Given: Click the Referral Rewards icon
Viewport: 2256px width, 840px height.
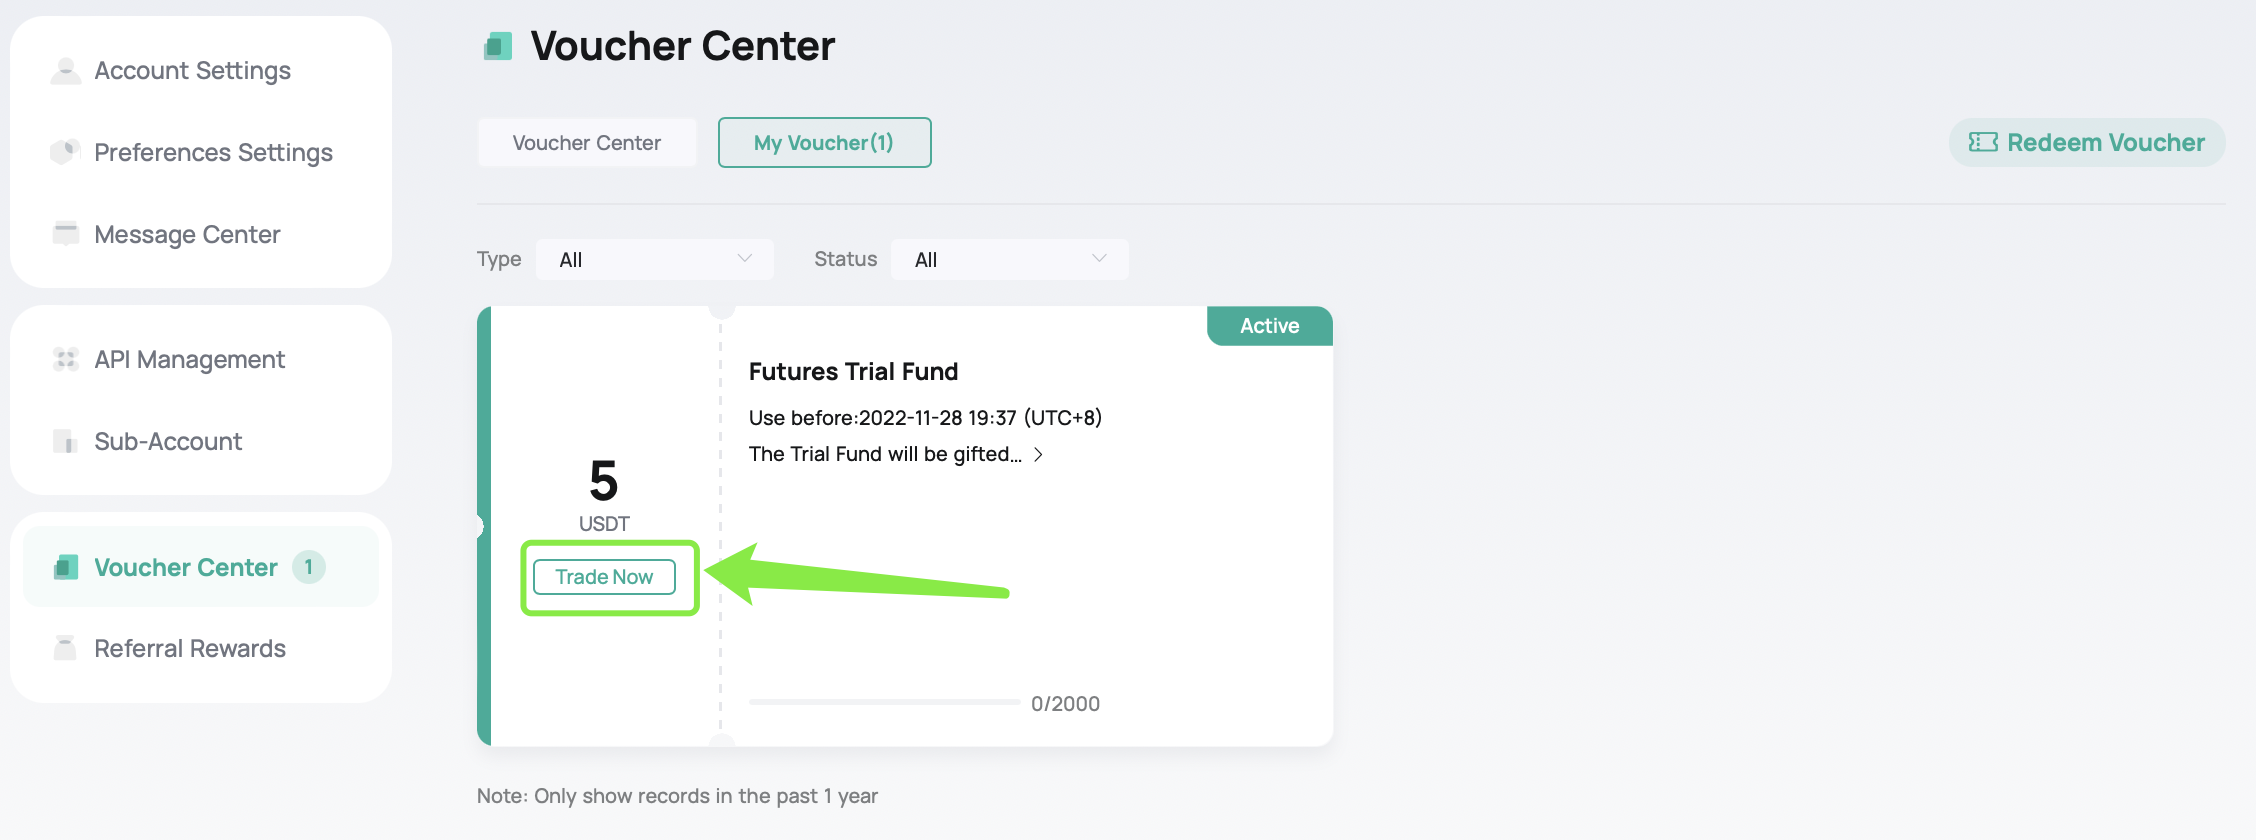Looking at the screenshot, I should [66, 648].
